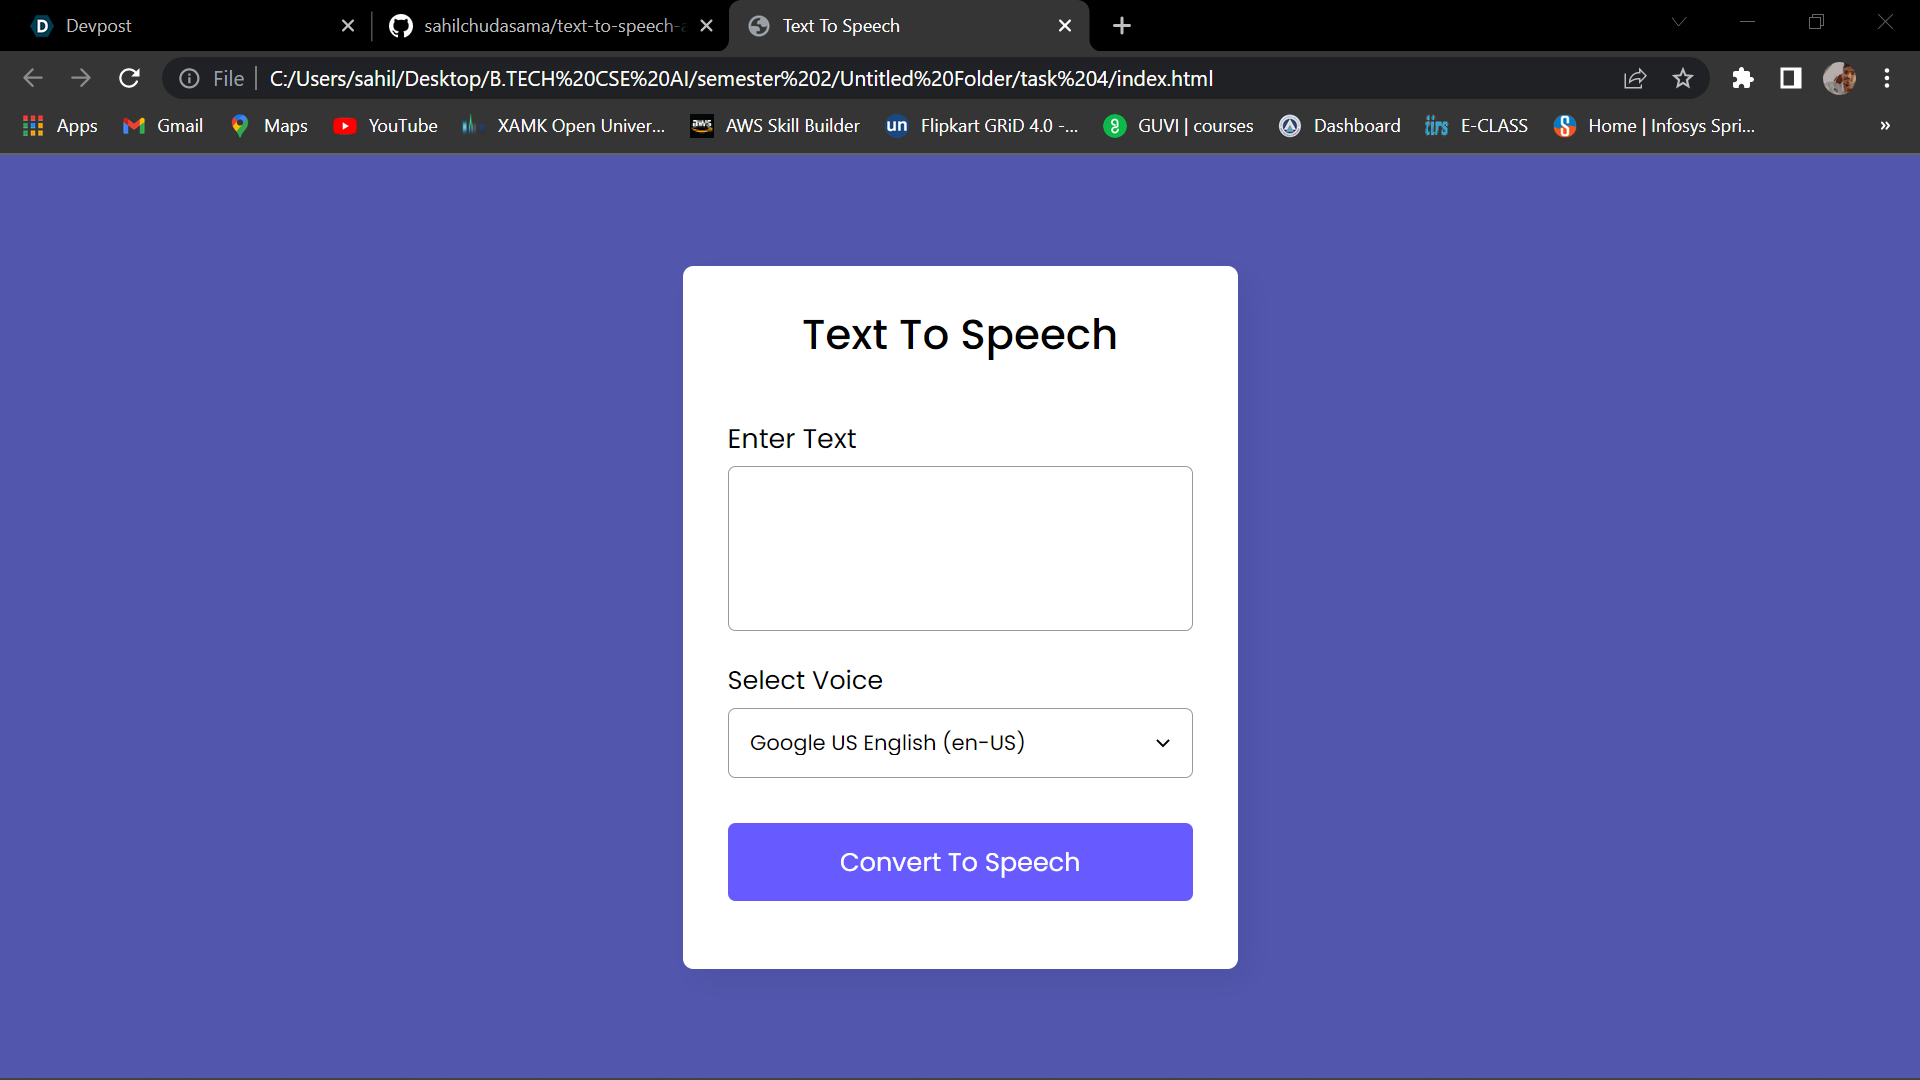Open the Chrome three-dot menu

pyautogui.click(x=1888, y=78)
